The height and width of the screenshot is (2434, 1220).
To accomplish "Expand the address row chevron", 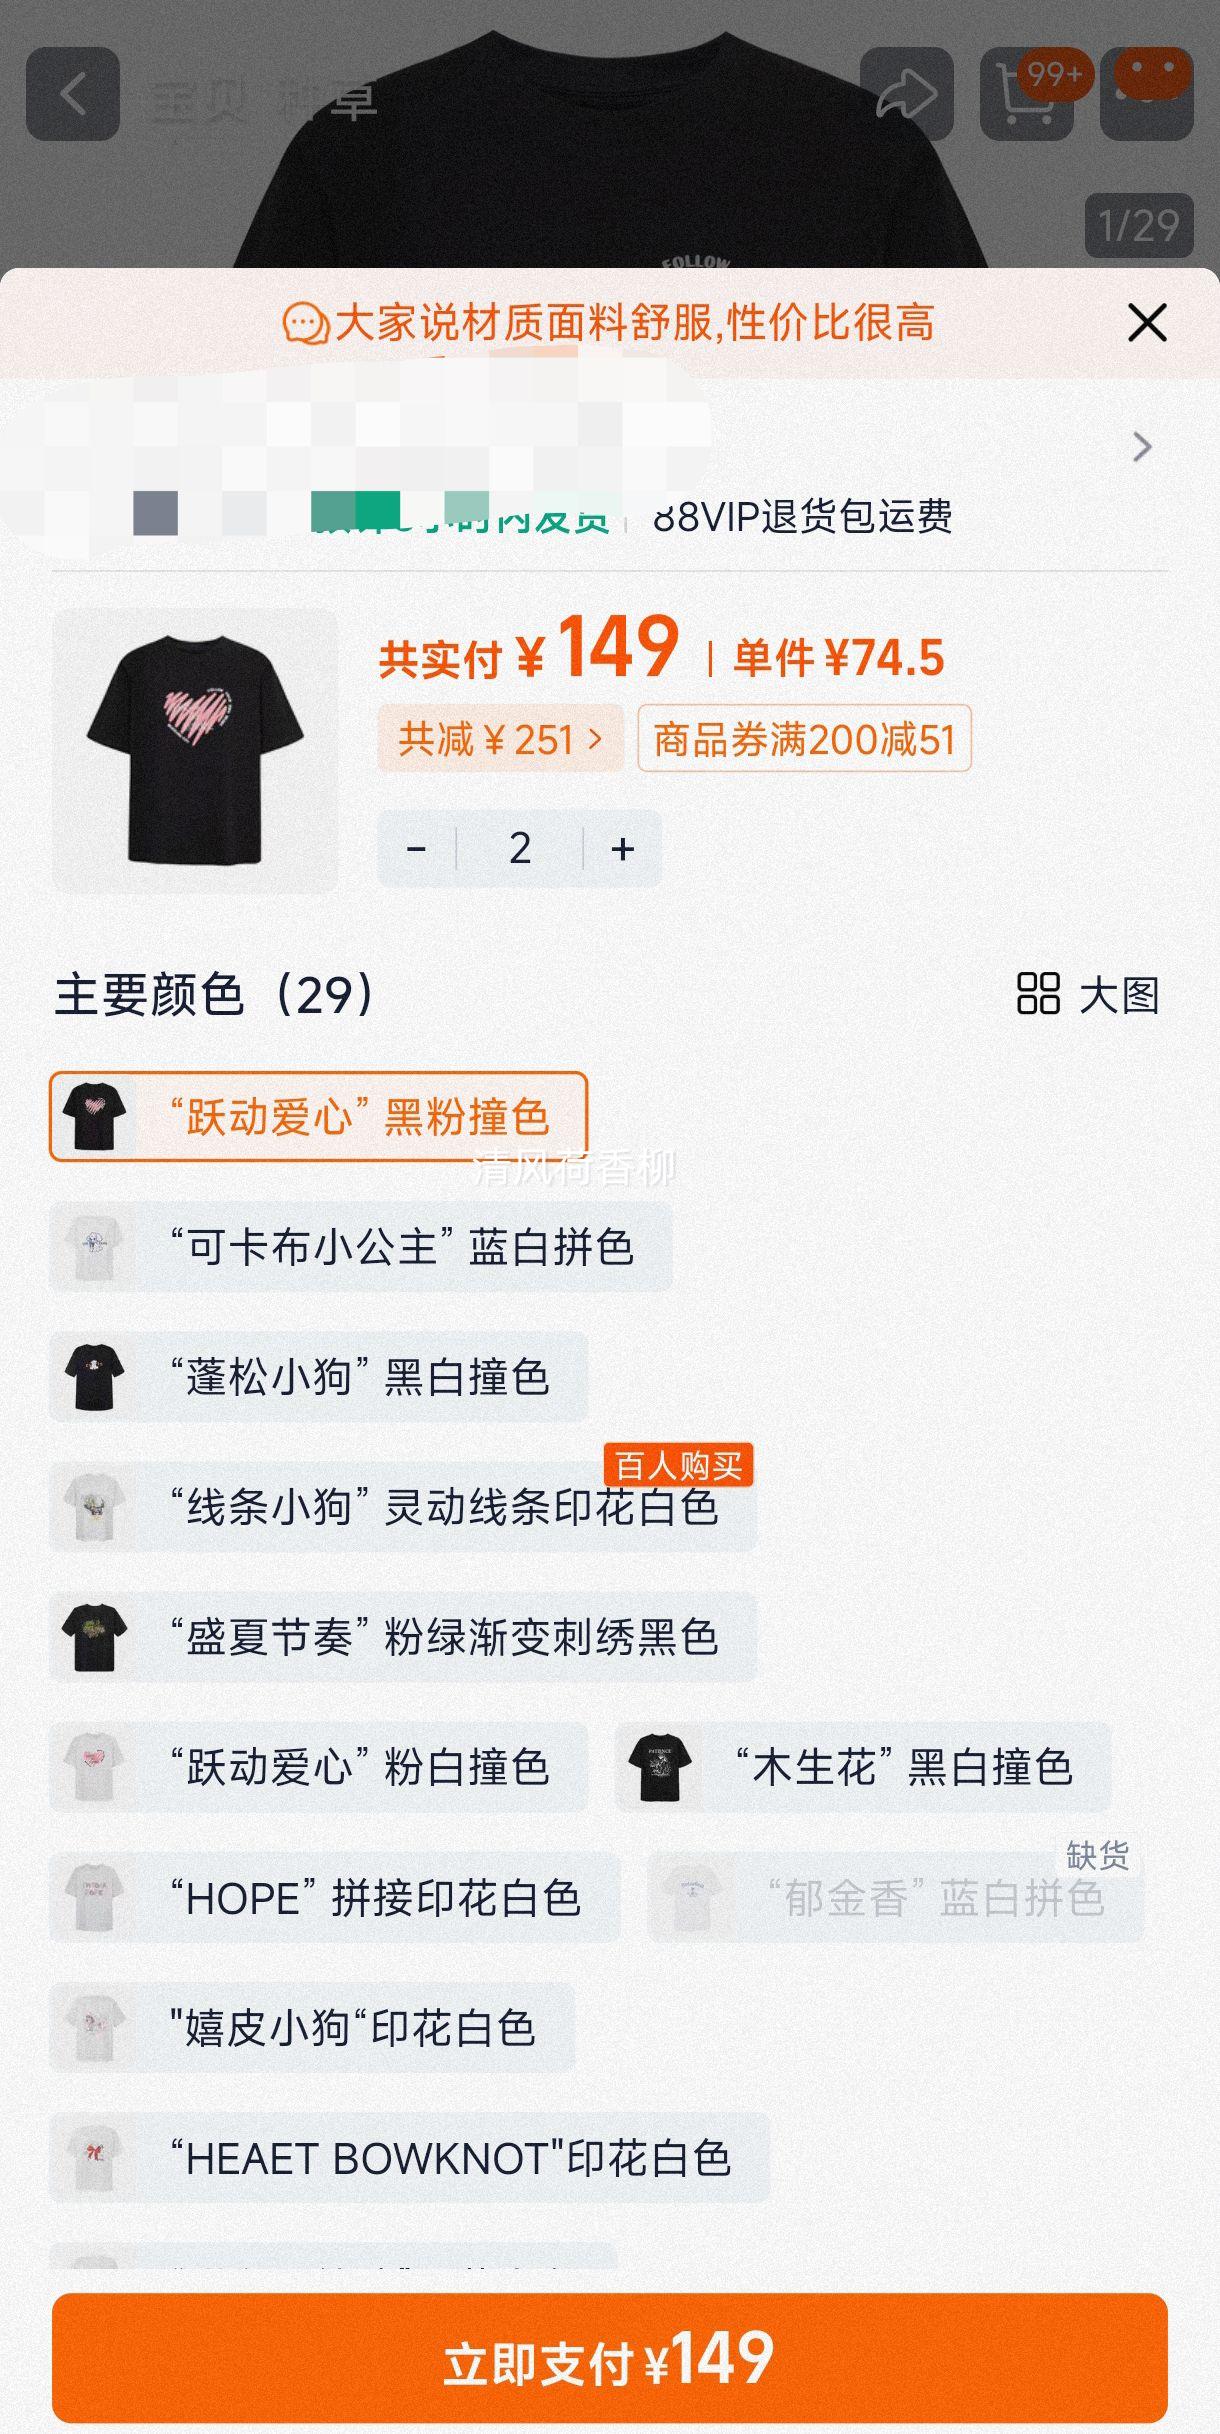I will (1142, 446).
